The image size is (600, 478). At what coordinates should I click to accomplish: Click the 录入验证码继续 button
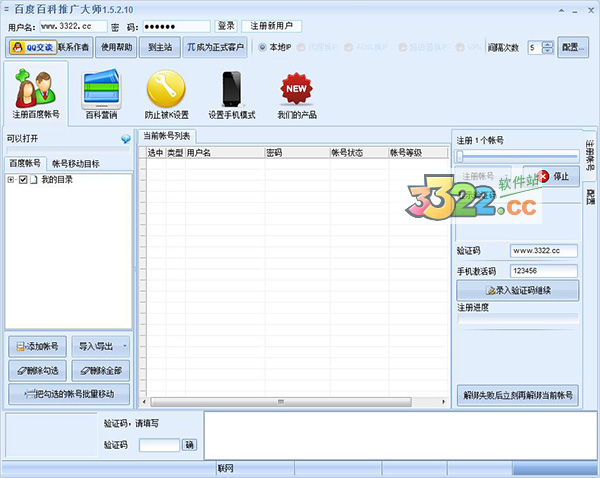(x=517, y=290)
